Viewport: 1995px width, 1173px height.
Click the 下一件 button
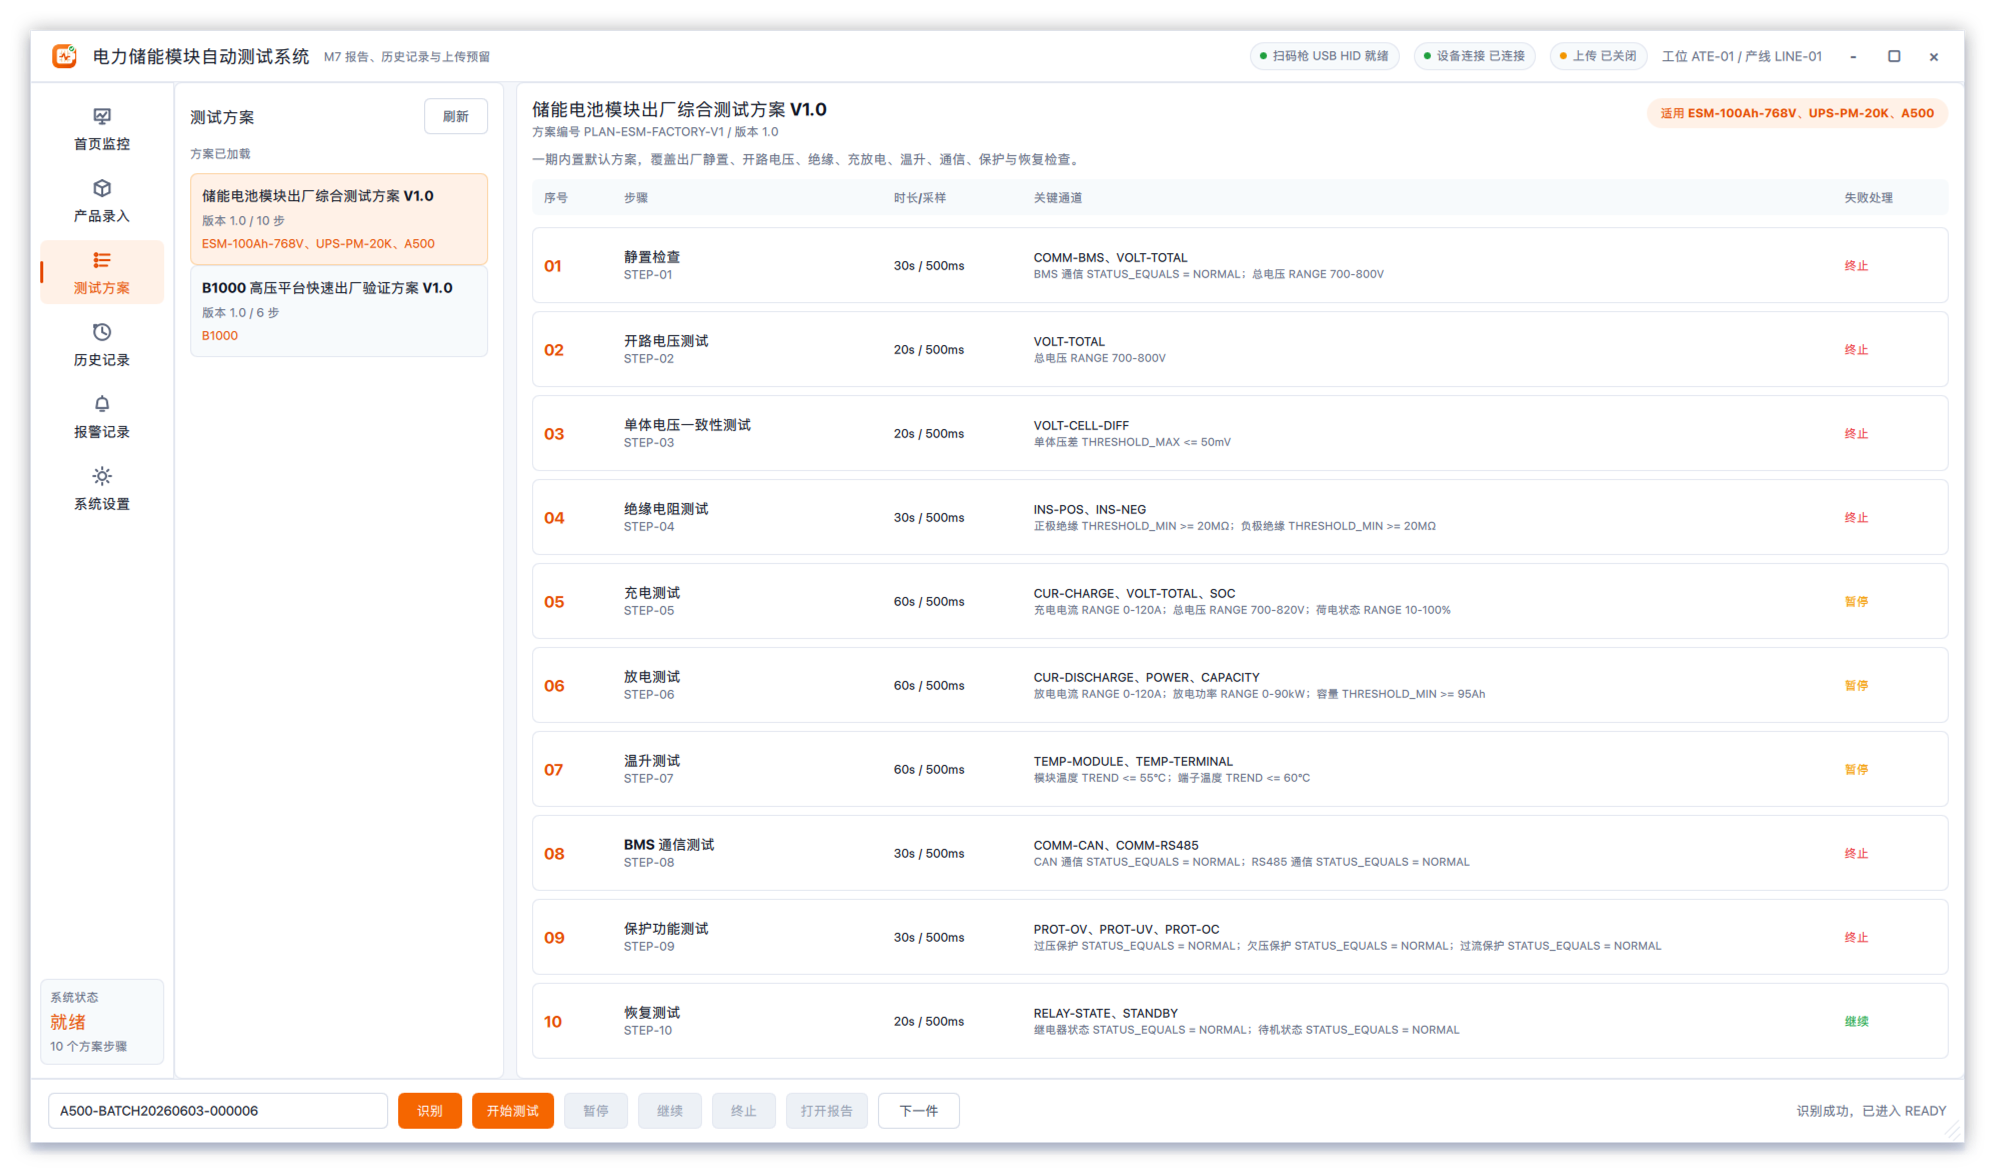919,1111
